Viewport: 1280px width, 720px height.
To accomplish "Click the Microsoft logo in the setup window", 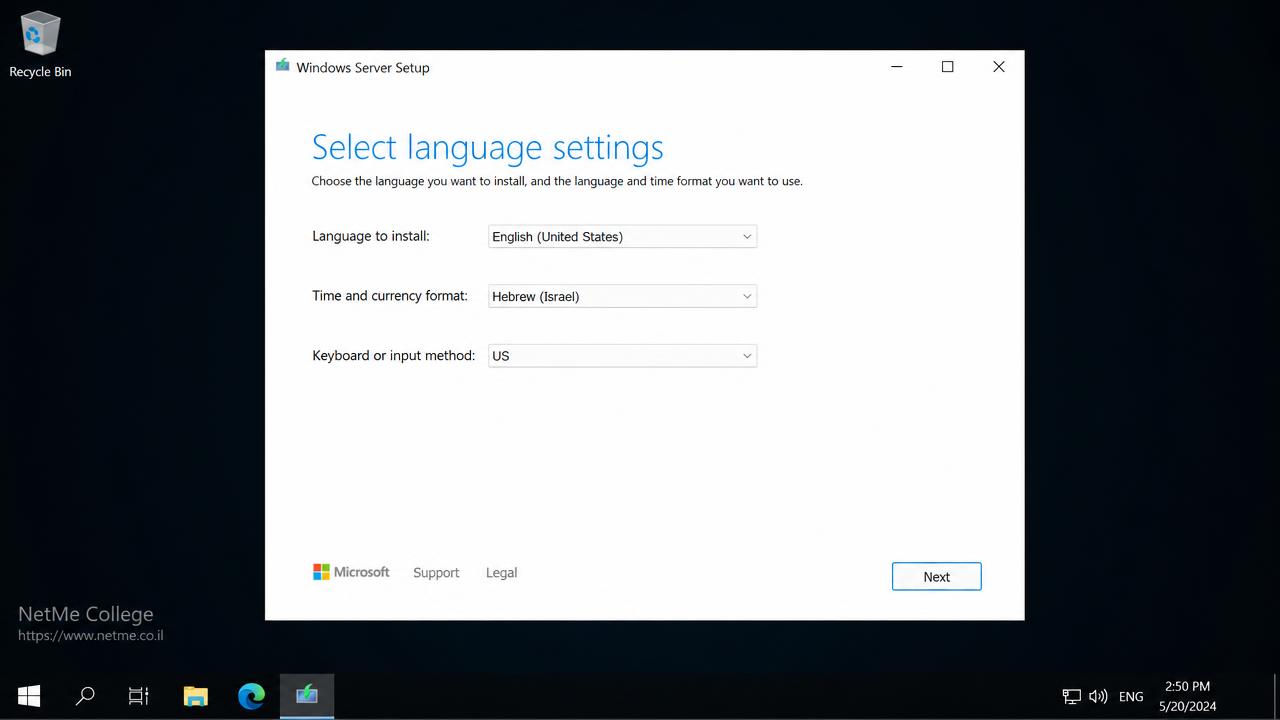I will click(351, 572).
